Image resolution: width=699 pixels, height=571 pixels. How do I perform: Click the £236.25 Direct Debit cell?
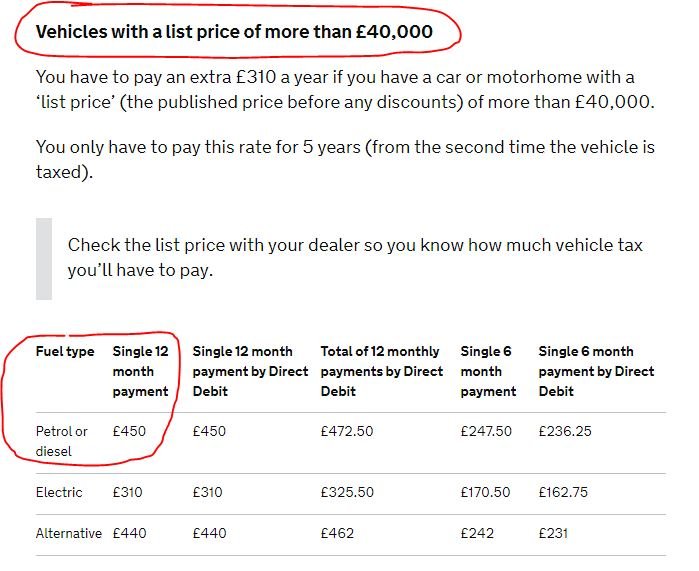point(565,431)
